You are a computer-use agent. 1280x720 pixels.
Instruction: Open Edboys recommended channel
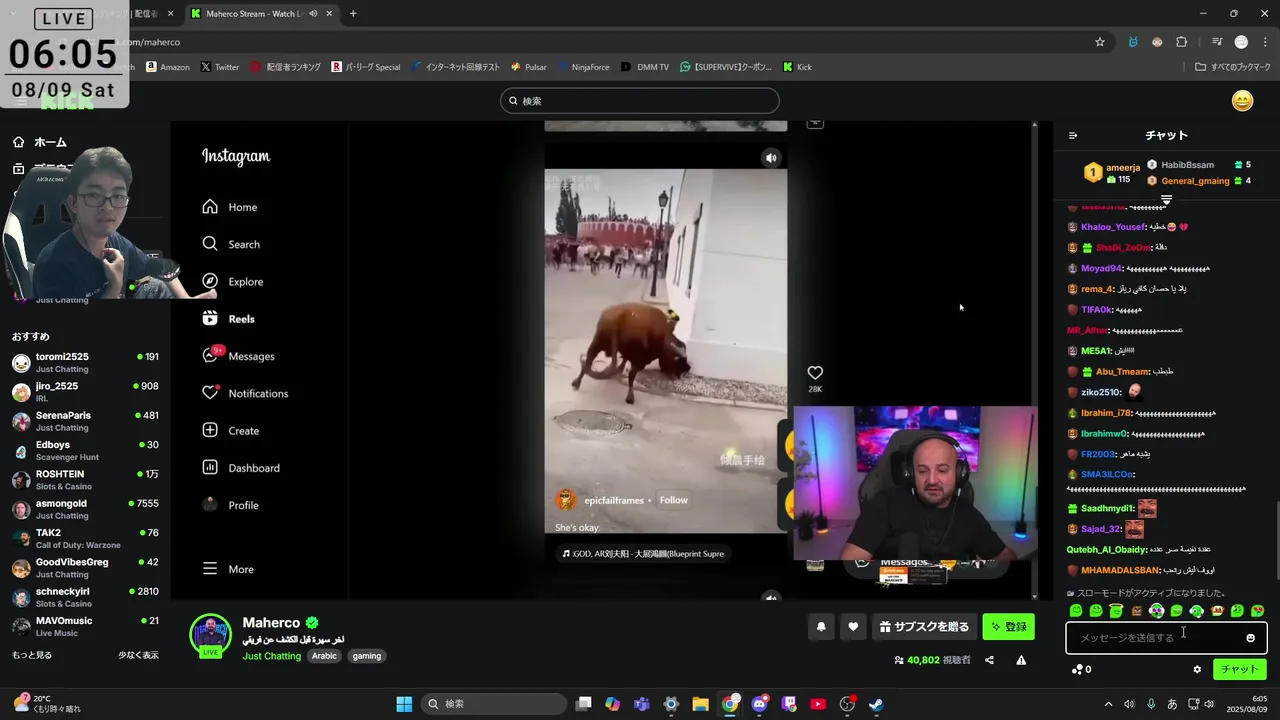point(86,450)
